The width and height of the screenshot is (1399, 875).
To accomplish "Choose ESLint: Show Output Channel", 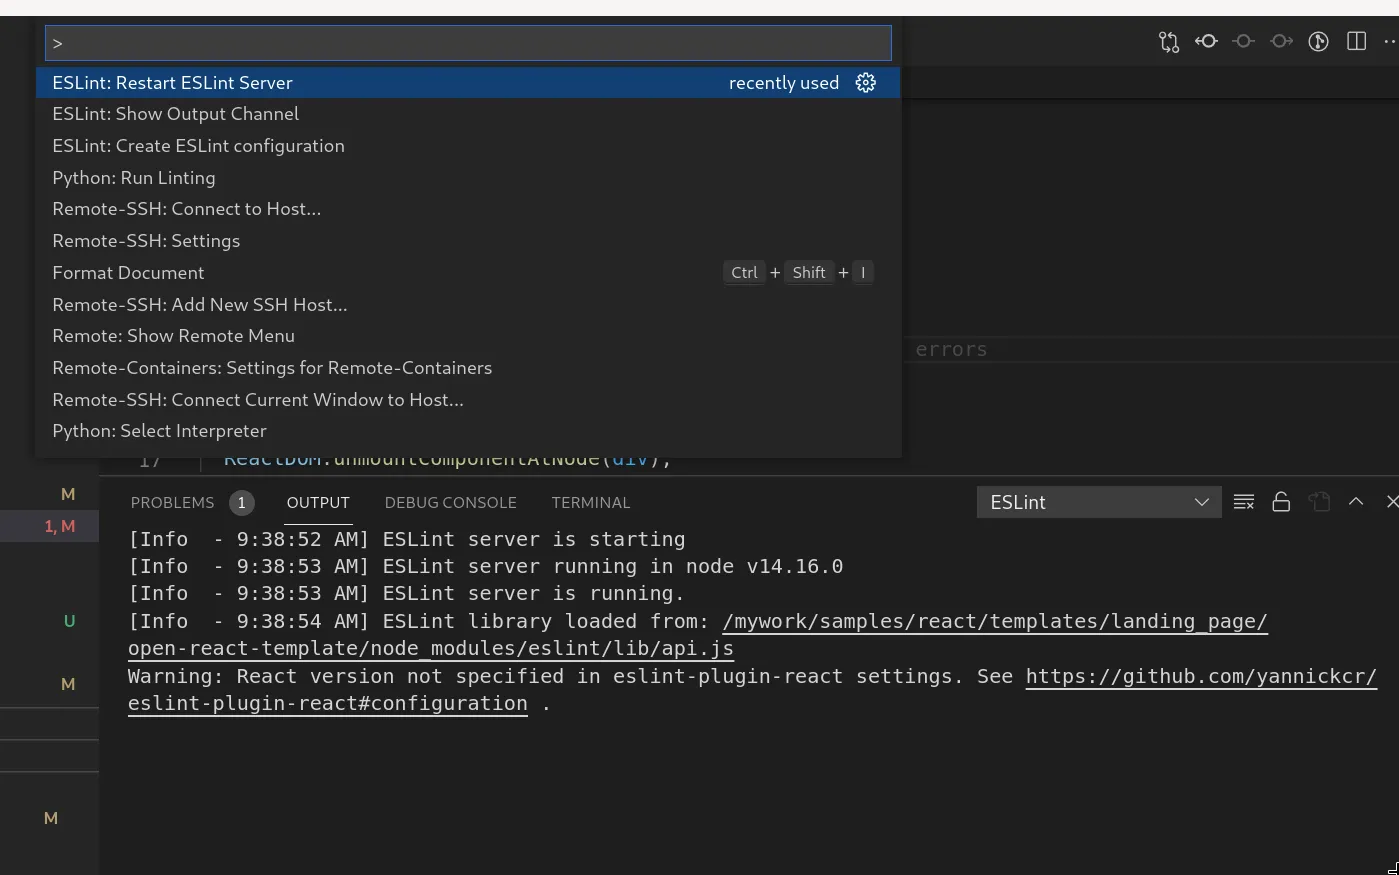I will pos(468,114).
